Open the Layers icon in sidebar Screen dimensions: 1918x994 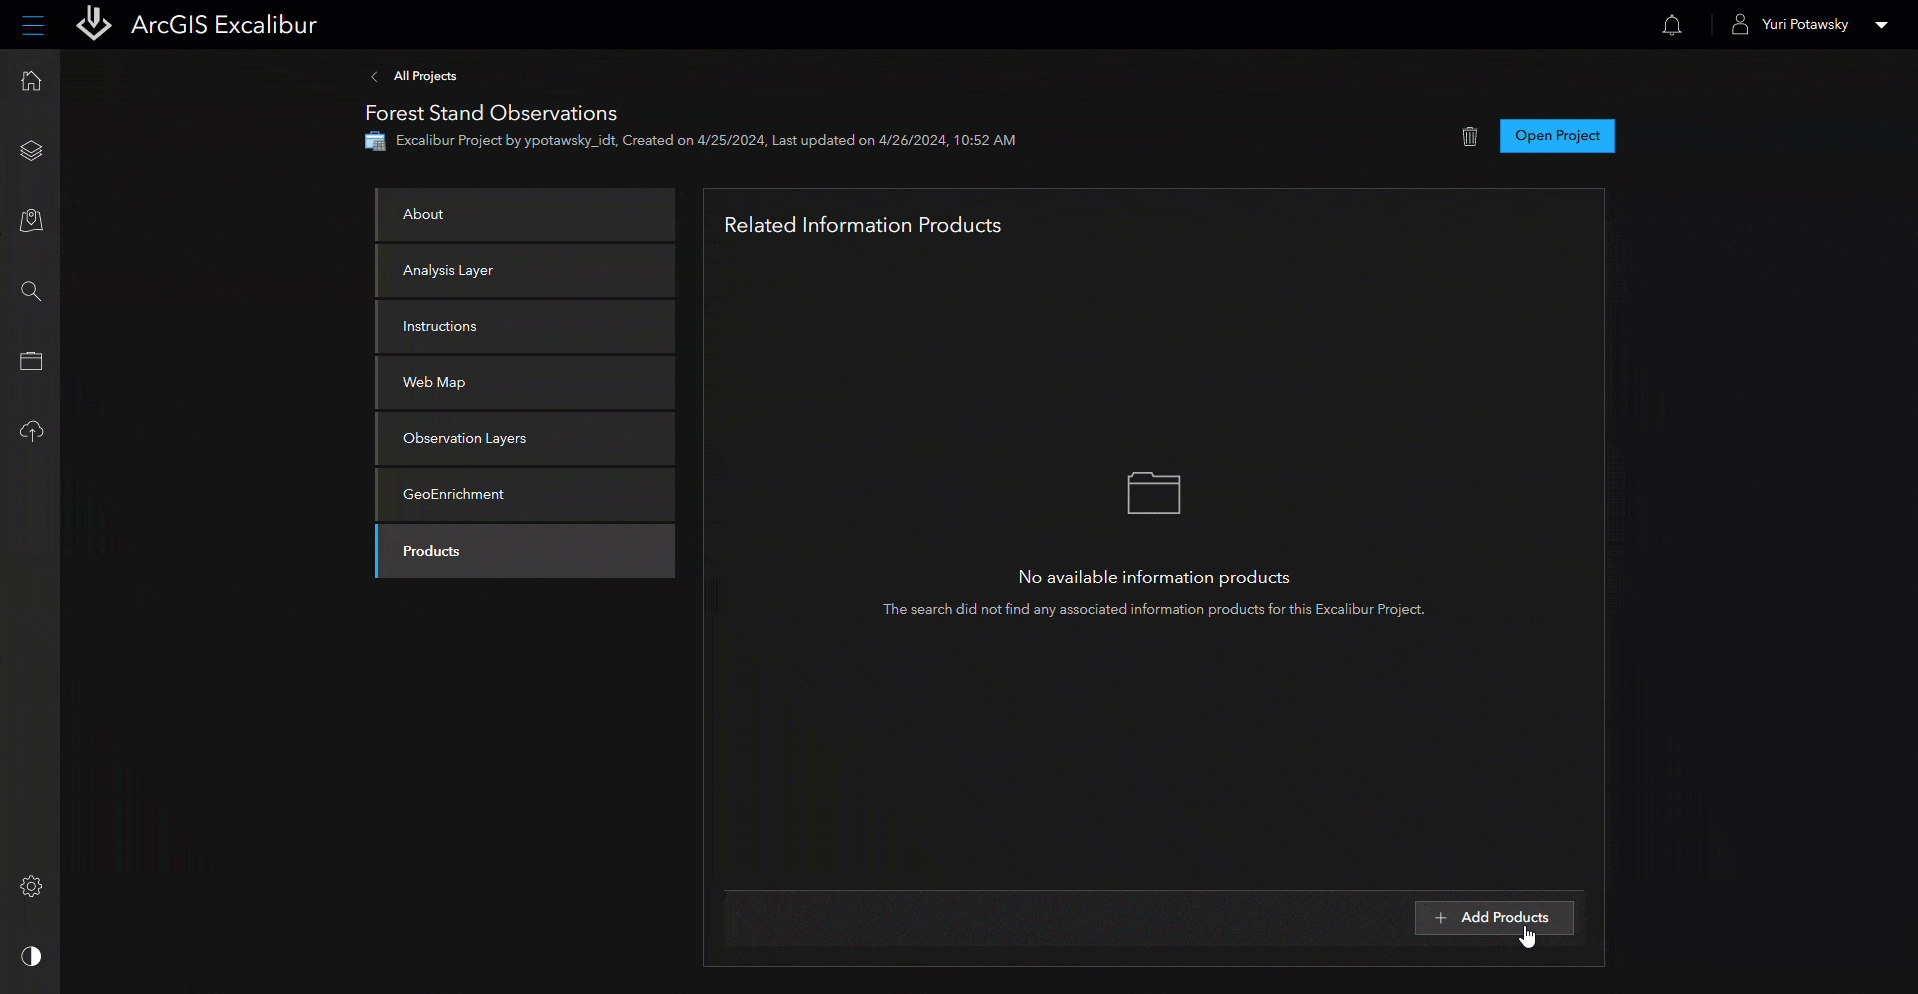tap(31, 151)
